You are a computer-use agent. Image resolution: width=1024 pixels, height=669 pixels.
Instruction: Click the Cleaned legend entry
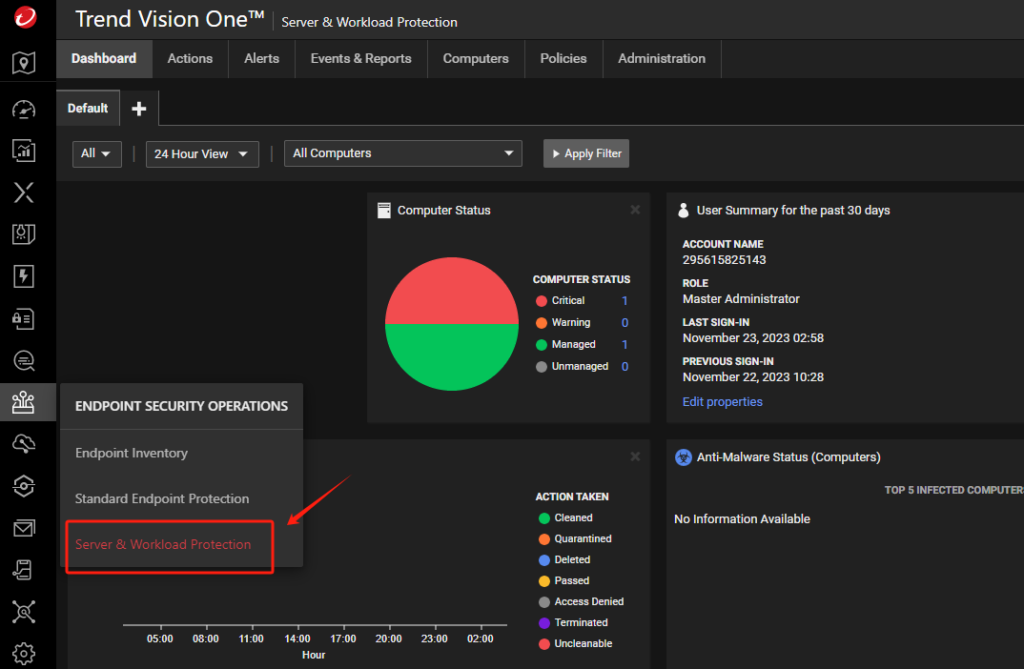pyautogui.click(x=566, y=518)
